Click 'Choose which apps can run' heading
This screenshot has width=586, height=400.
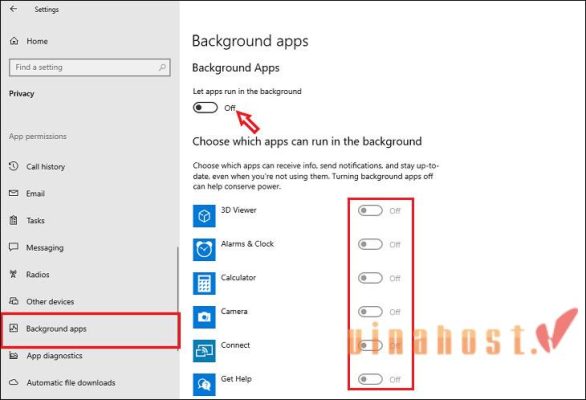(307, 141)
